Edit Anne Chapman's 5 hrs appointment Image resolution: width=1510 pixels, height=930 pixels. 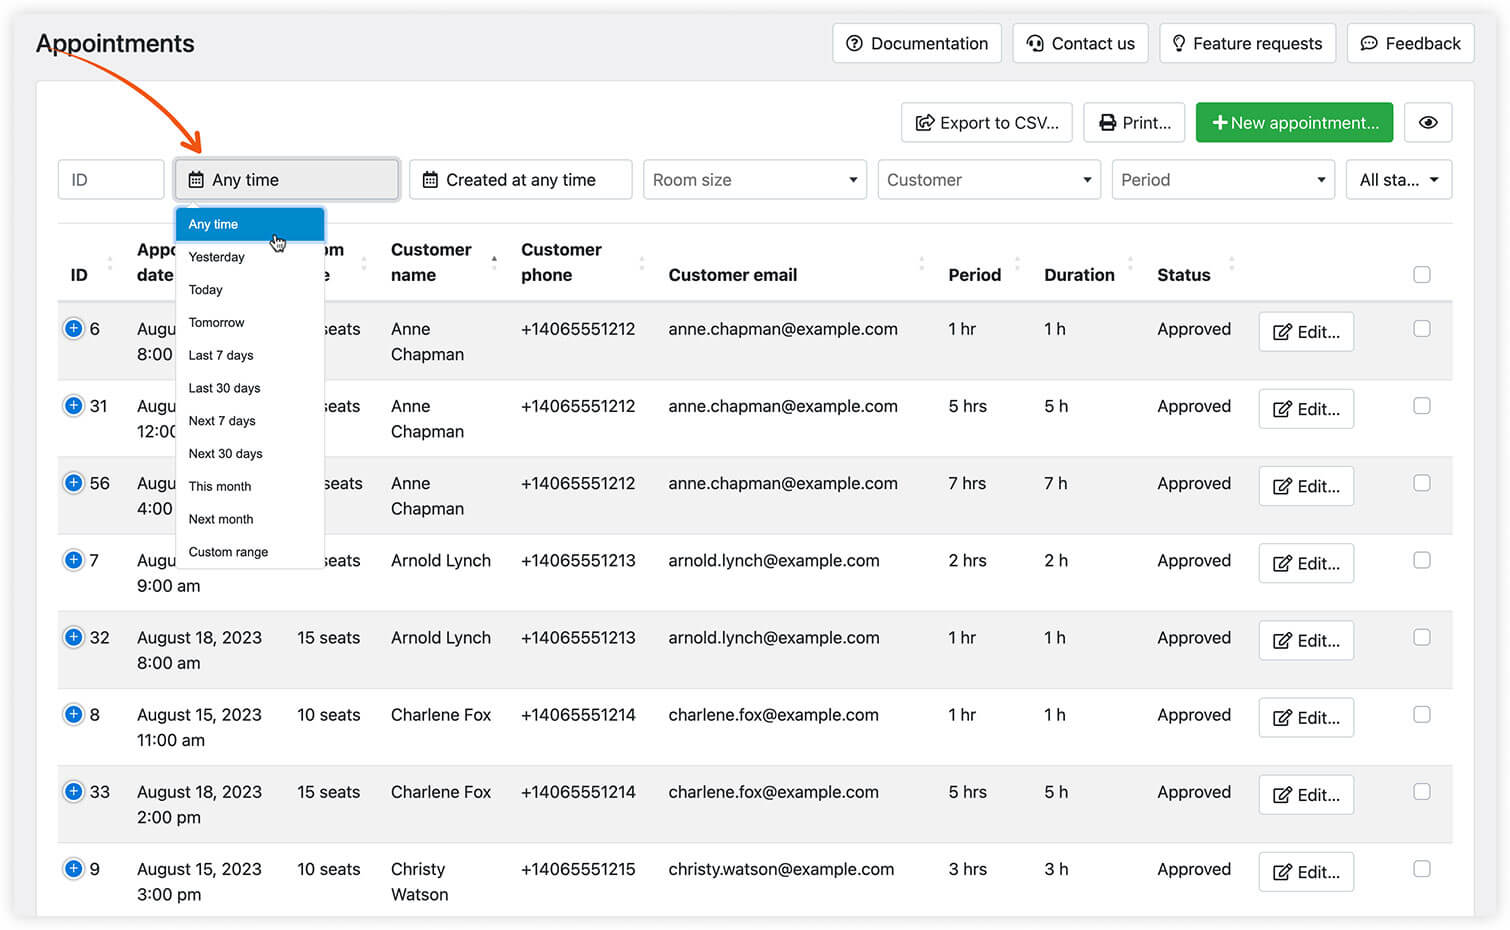point(1306,409)
